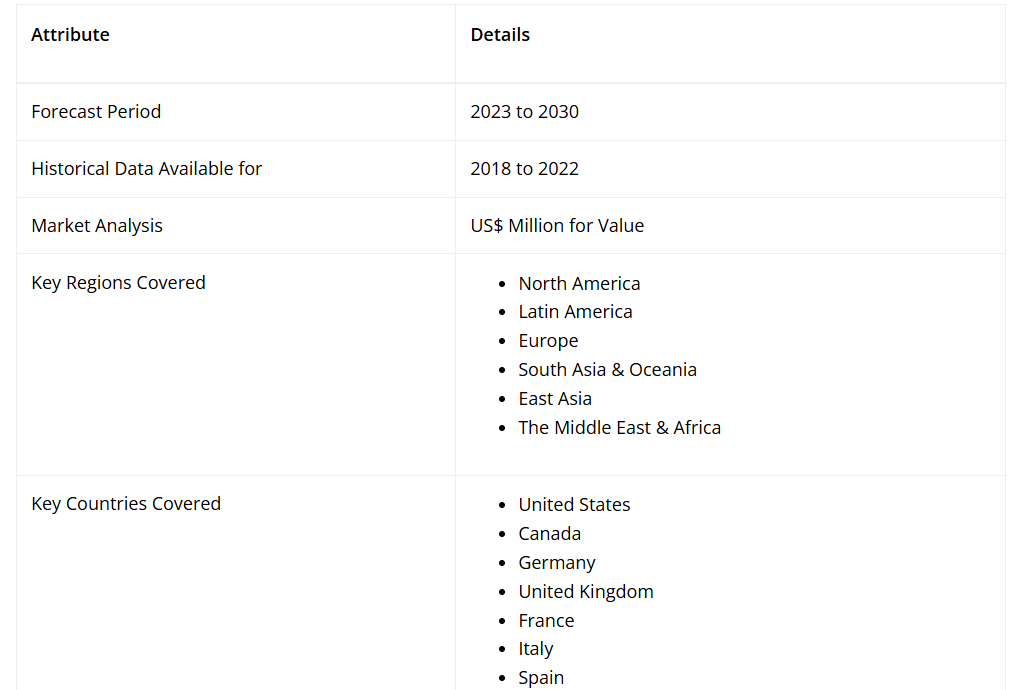Click Historical Data Available for label
Screen dimensions: 1009x690
coord(146,169)
